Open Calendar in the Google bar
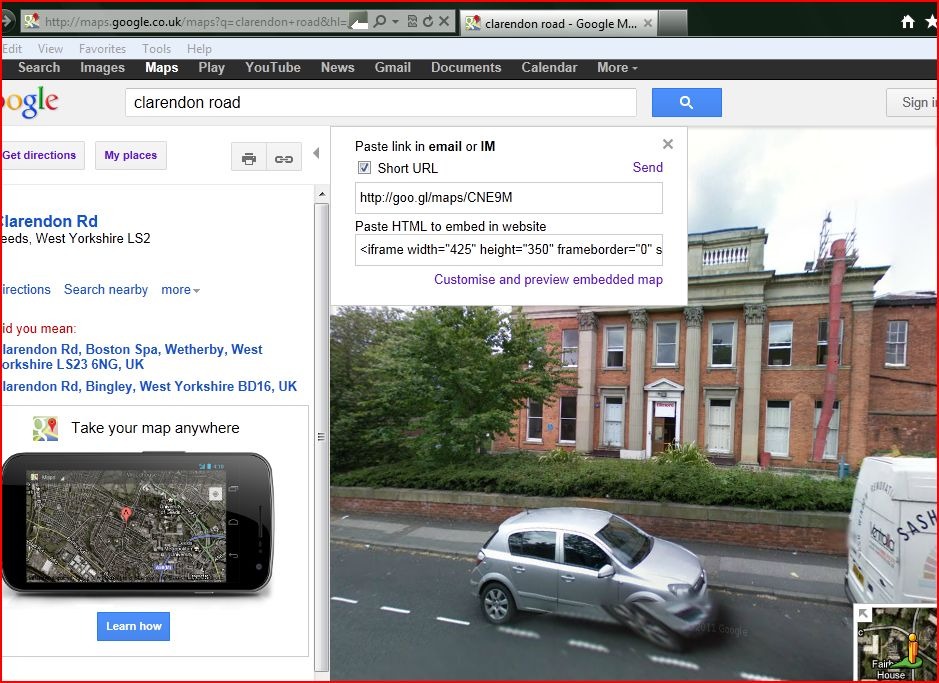 549,68
